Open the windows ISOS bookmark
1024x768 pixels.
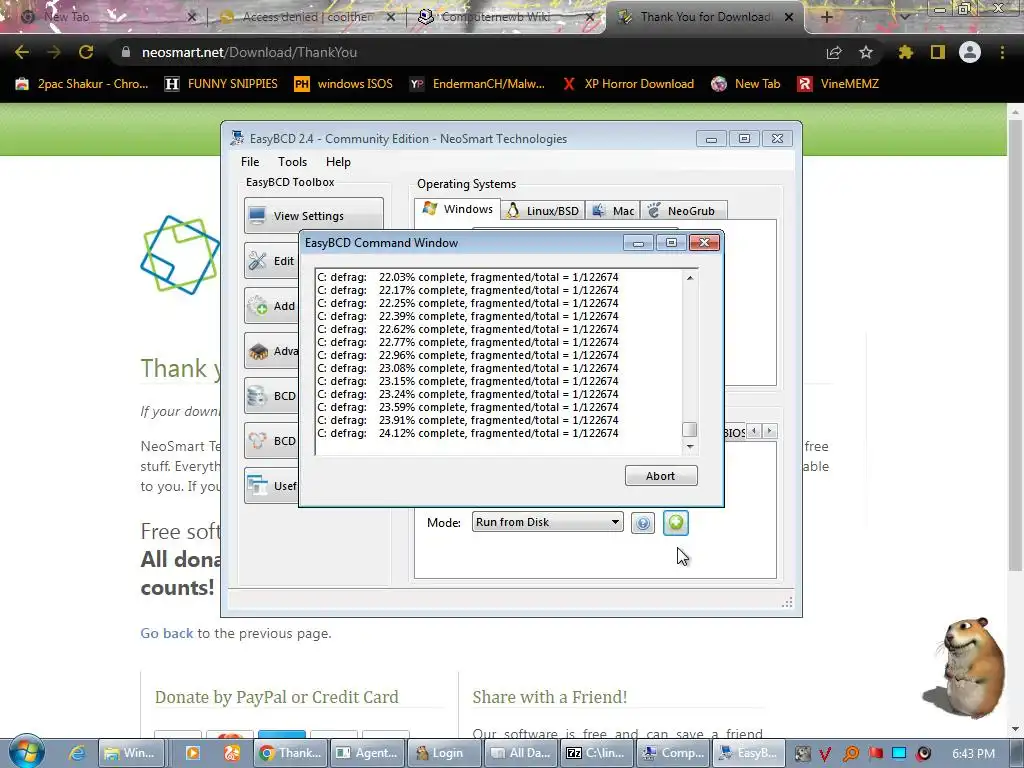344,84
